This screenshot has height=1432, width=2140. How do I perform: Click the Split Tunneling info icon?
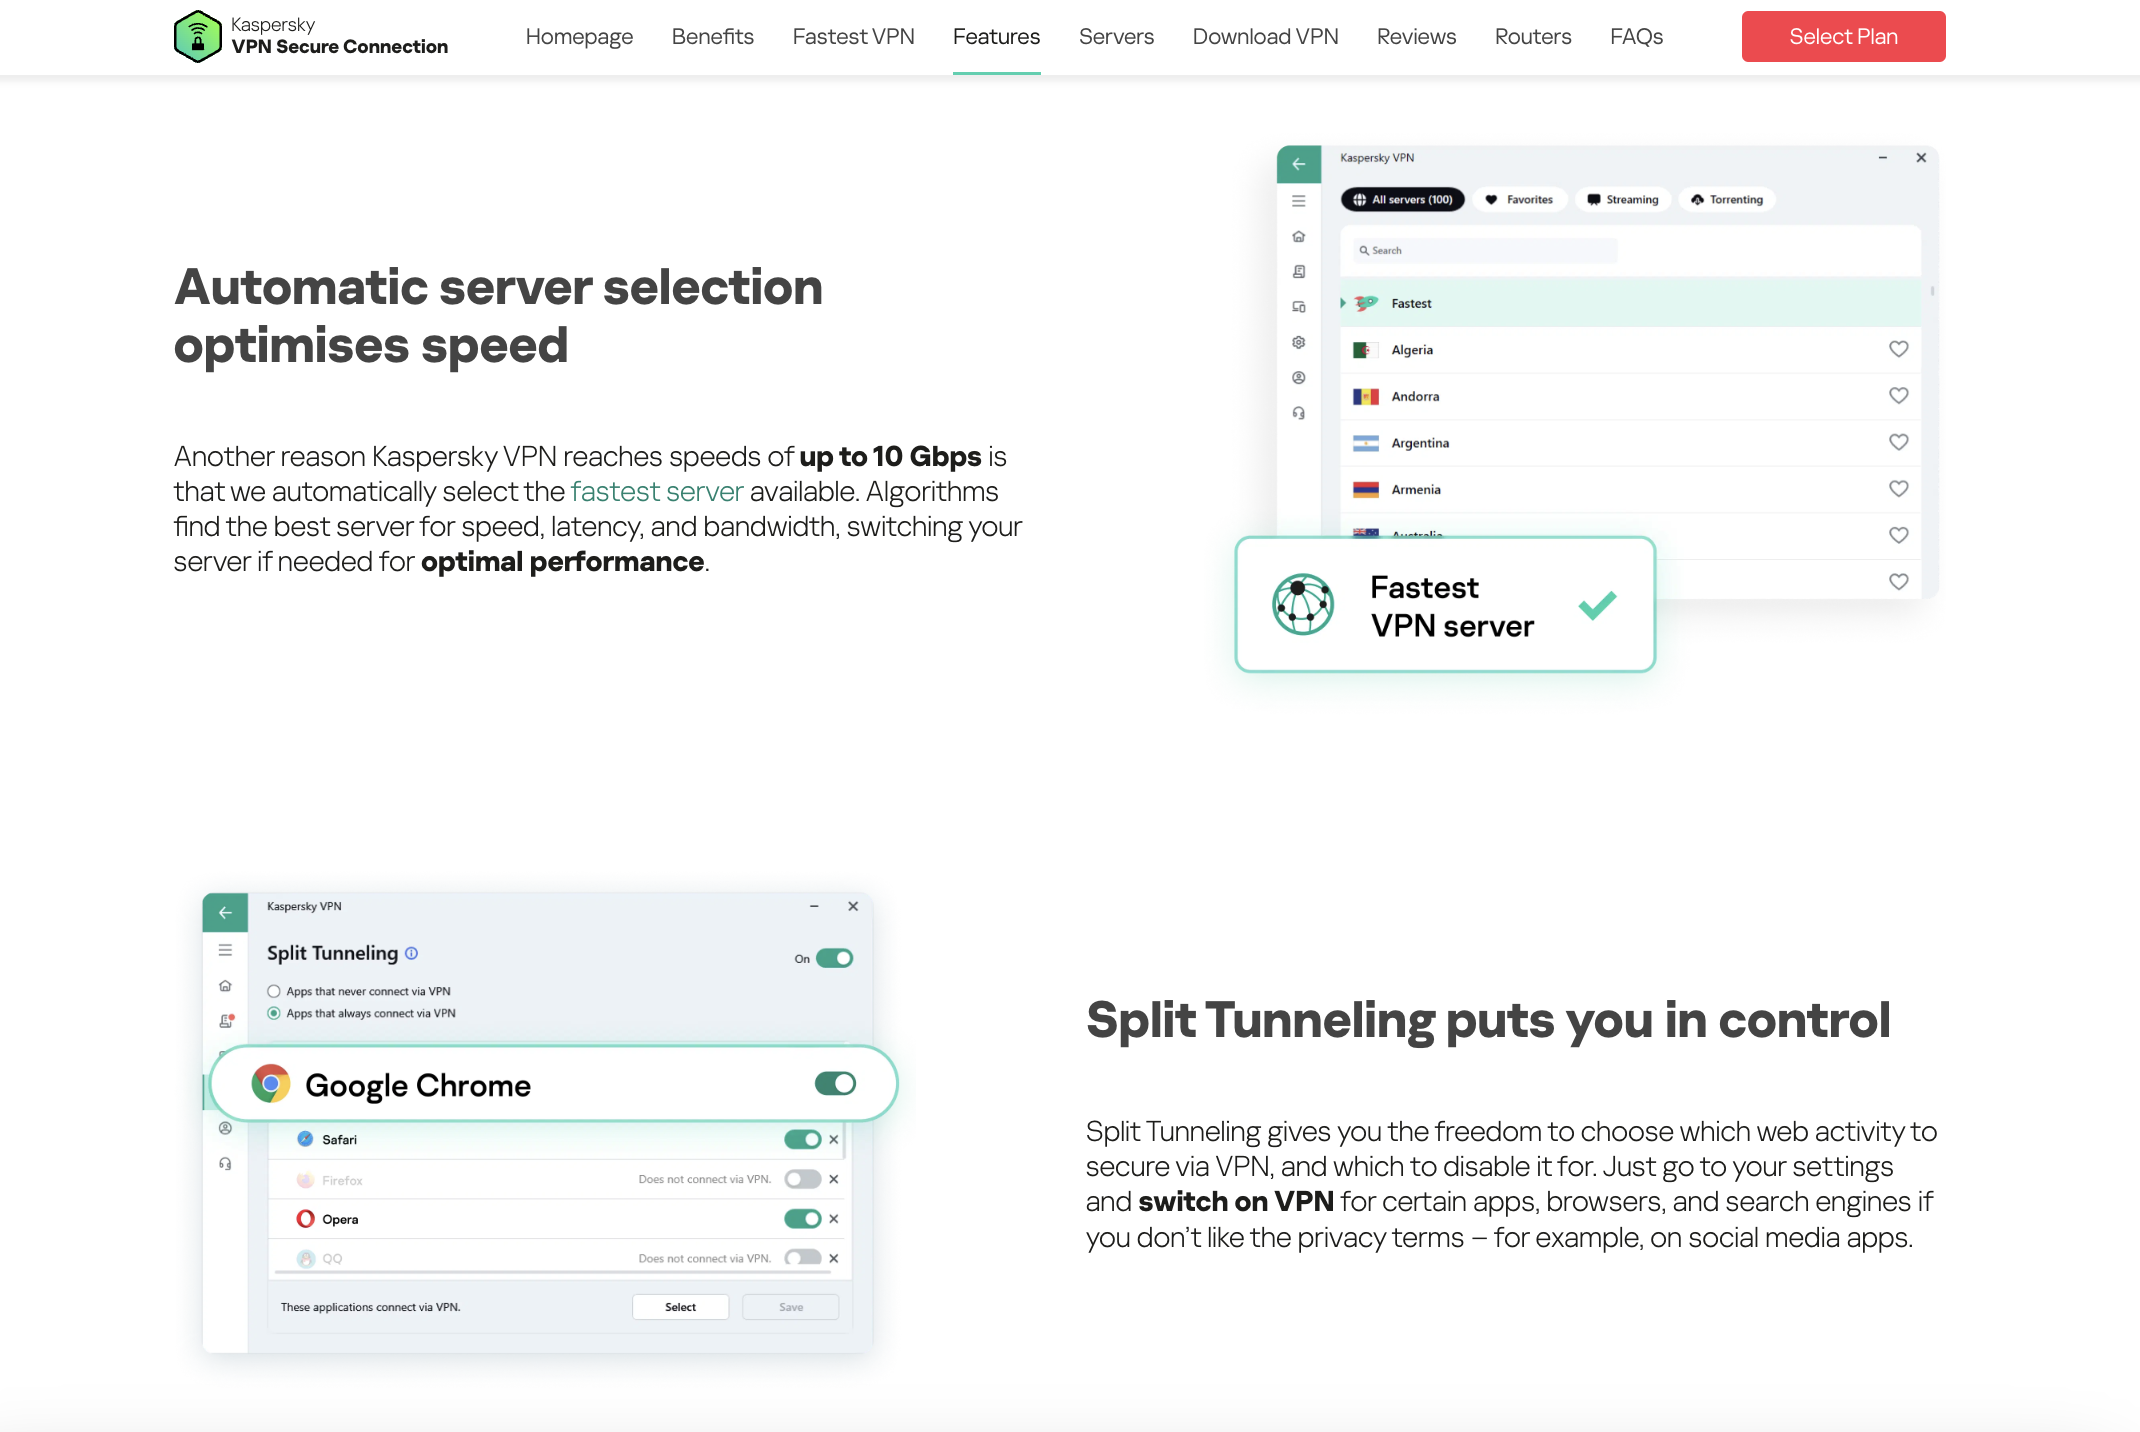tap(411, 953)
